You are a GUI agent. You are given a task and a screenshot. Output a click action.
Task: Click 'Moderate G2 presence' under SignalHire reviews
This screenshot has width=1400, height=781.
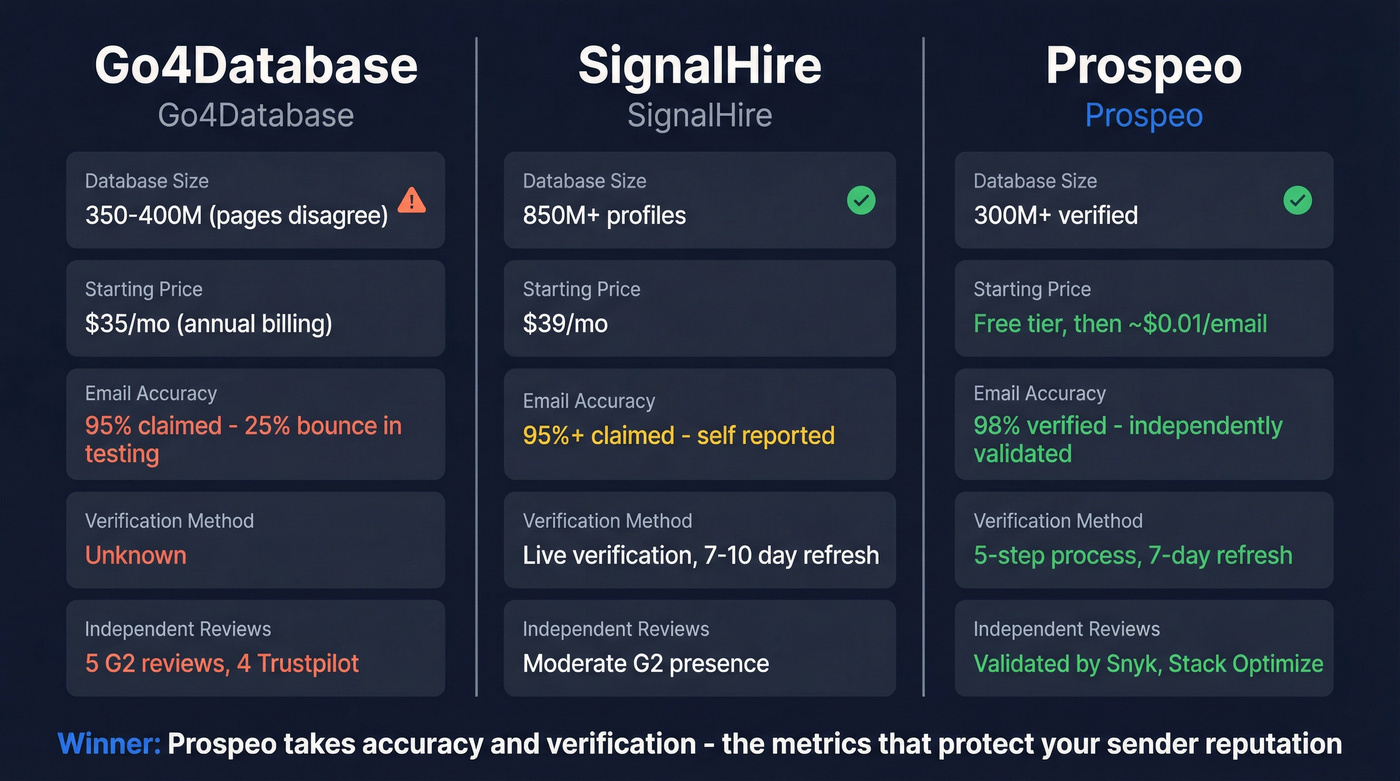click(x=645, y=663)
